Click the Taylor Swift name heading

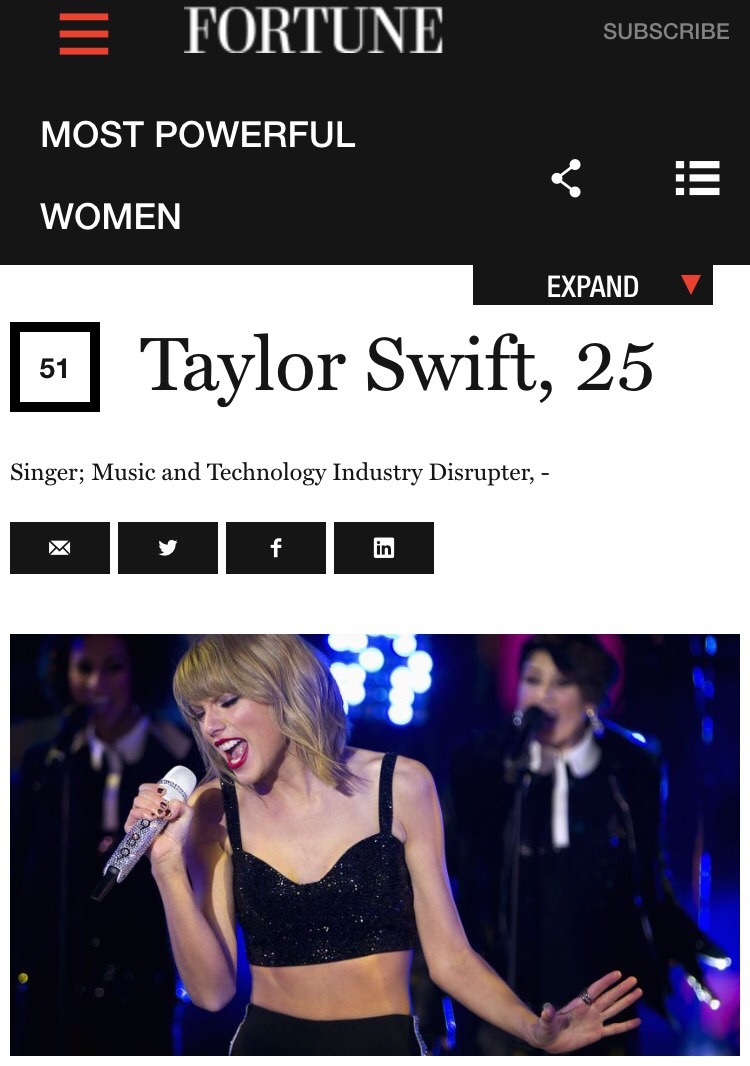346,367
